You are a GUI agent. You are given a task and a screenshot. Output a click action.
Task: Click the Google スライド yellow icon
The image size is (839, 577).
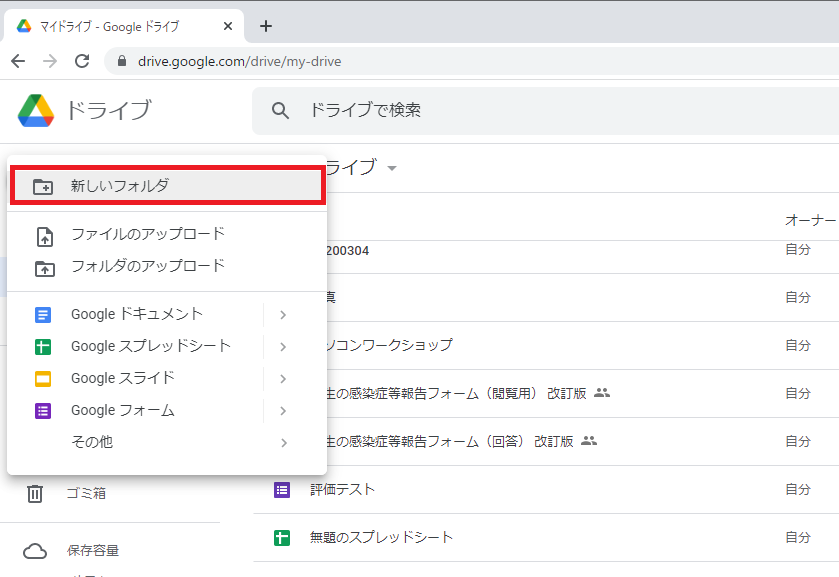(x=43, y=379)
